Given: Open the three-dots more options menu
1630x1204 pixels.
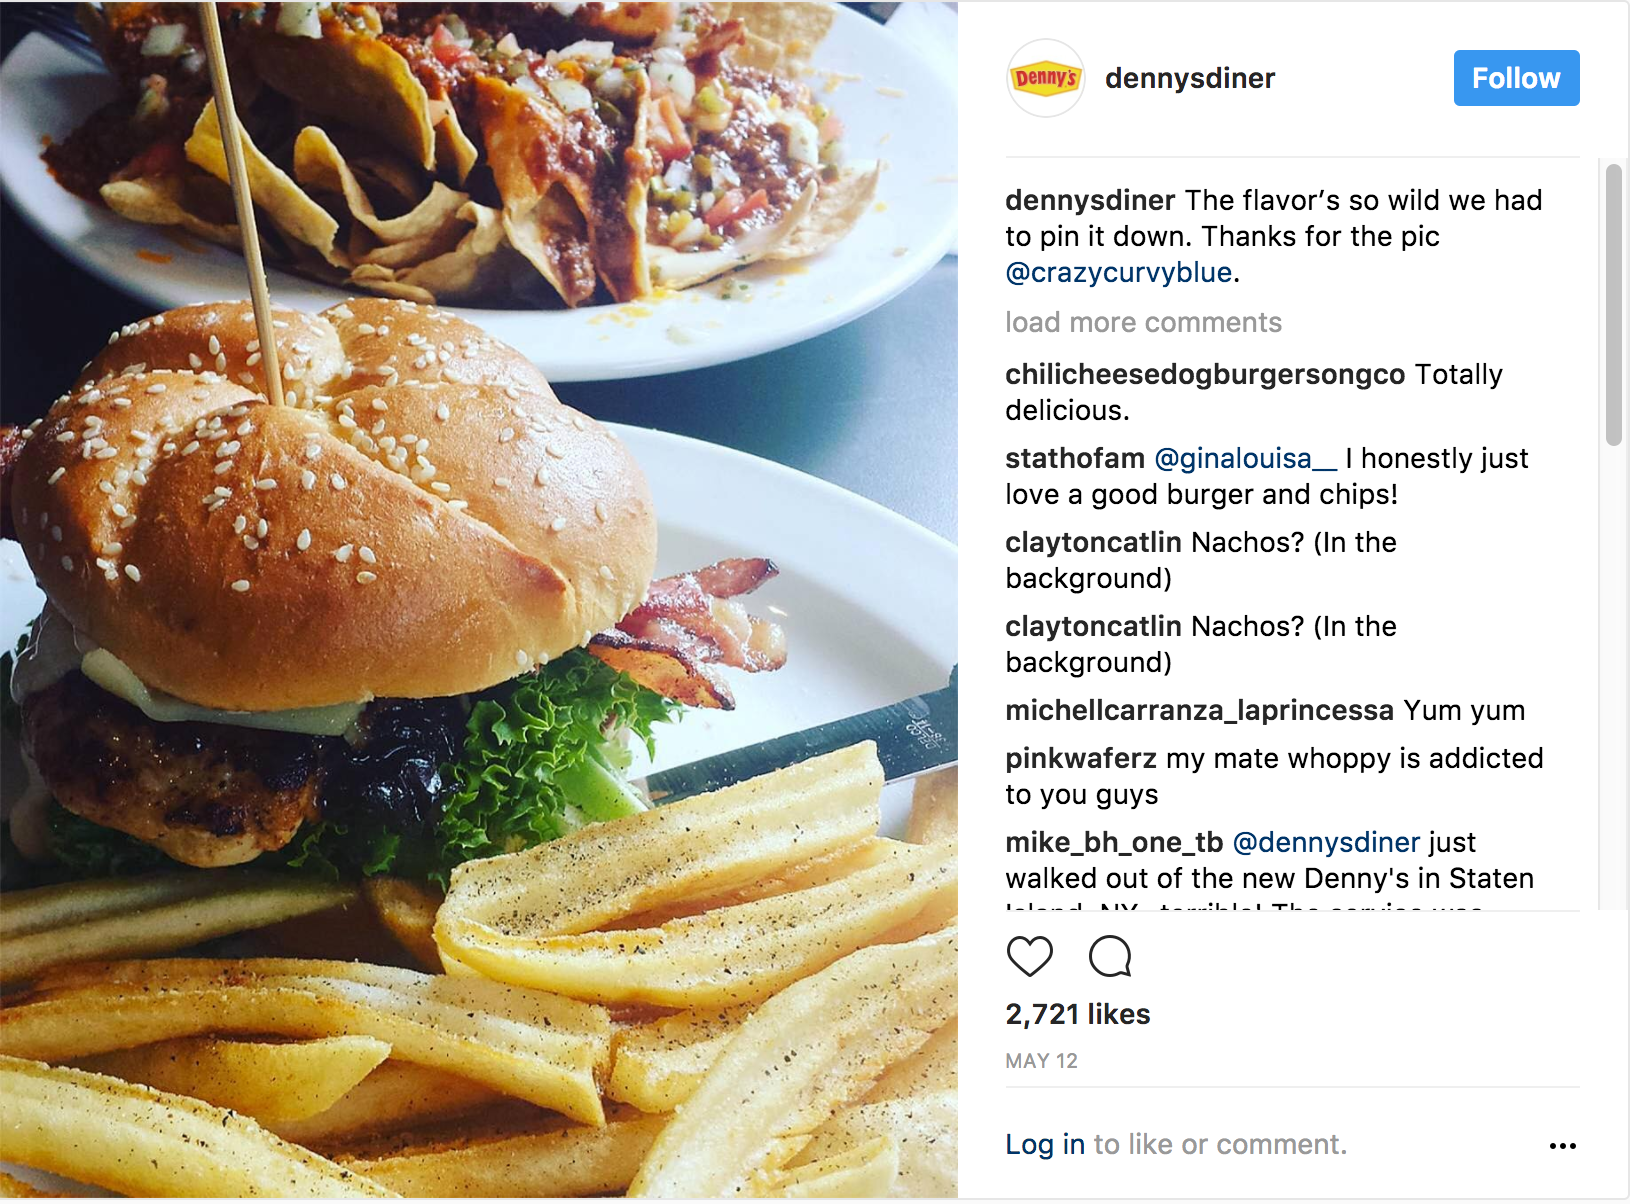Looking at the screenshot, I should [x=1562, y=1146].
